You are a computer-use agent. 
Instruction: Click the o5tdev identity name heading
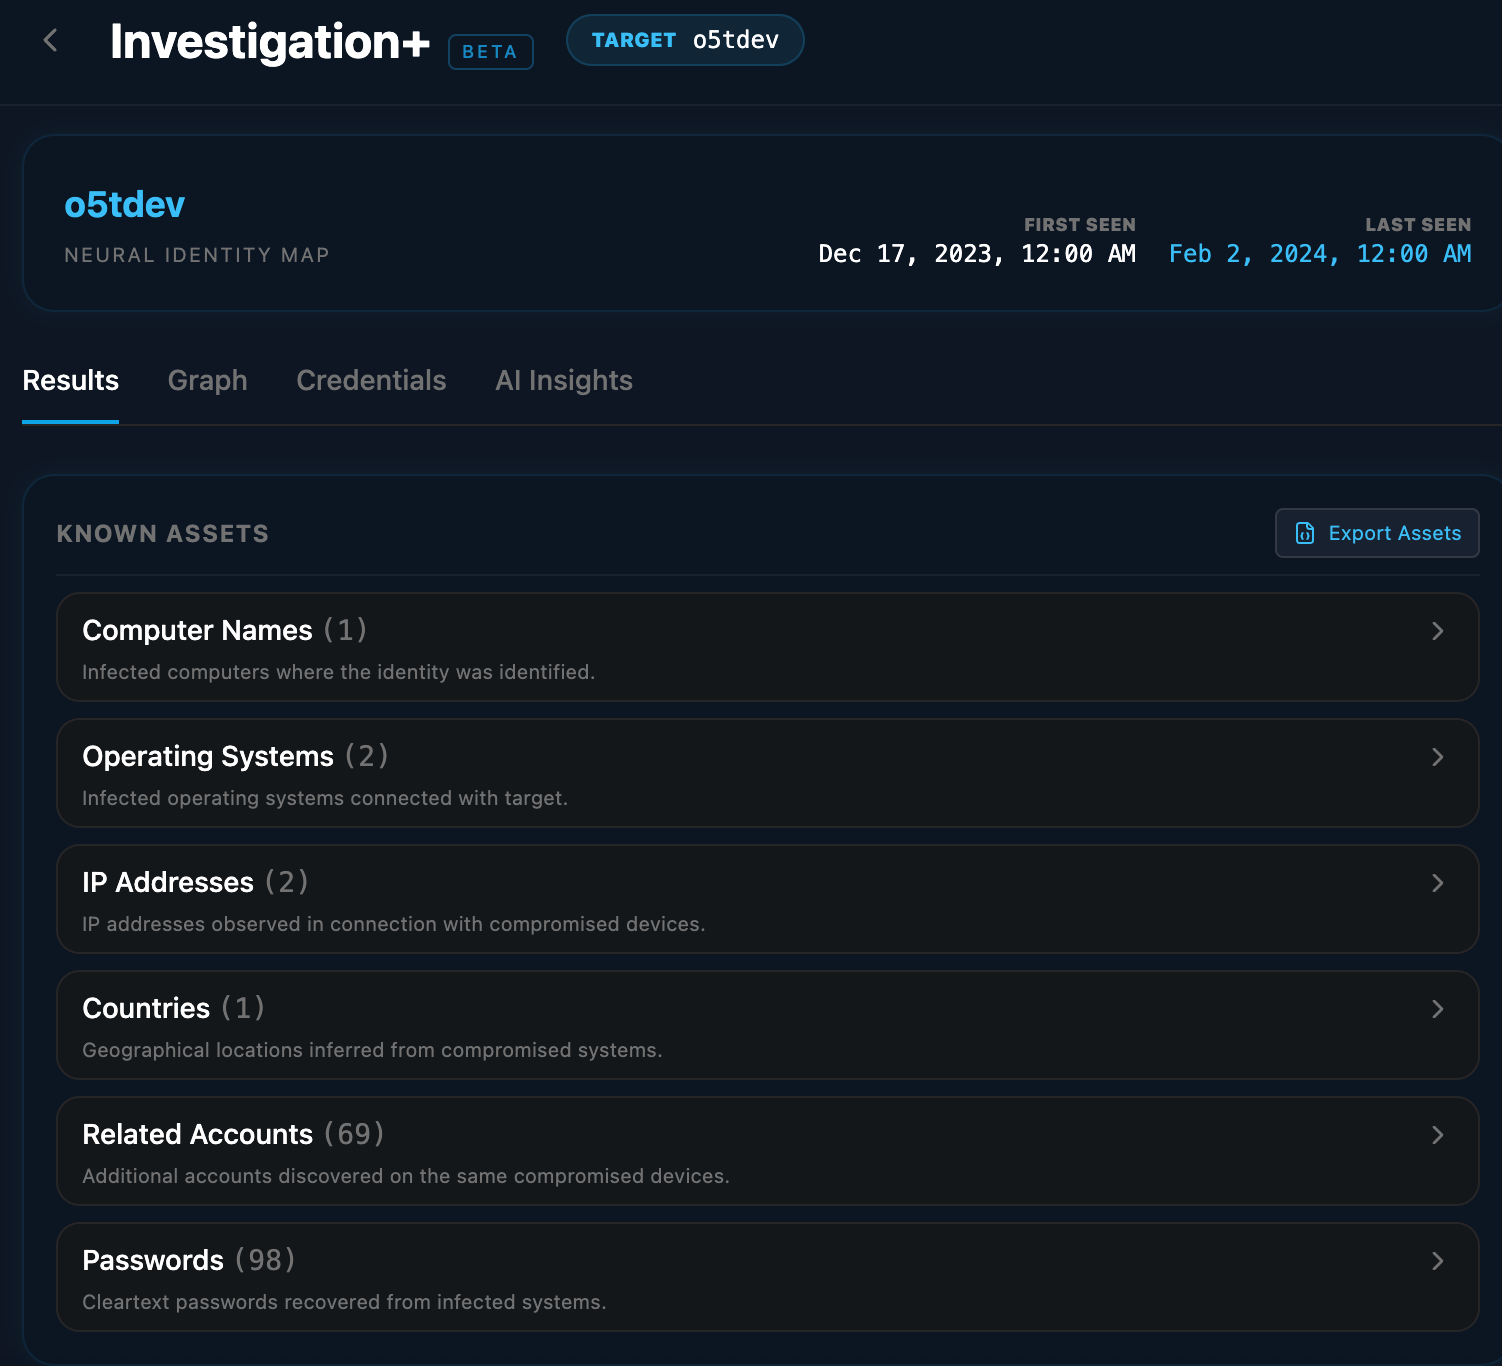[125, 205]
